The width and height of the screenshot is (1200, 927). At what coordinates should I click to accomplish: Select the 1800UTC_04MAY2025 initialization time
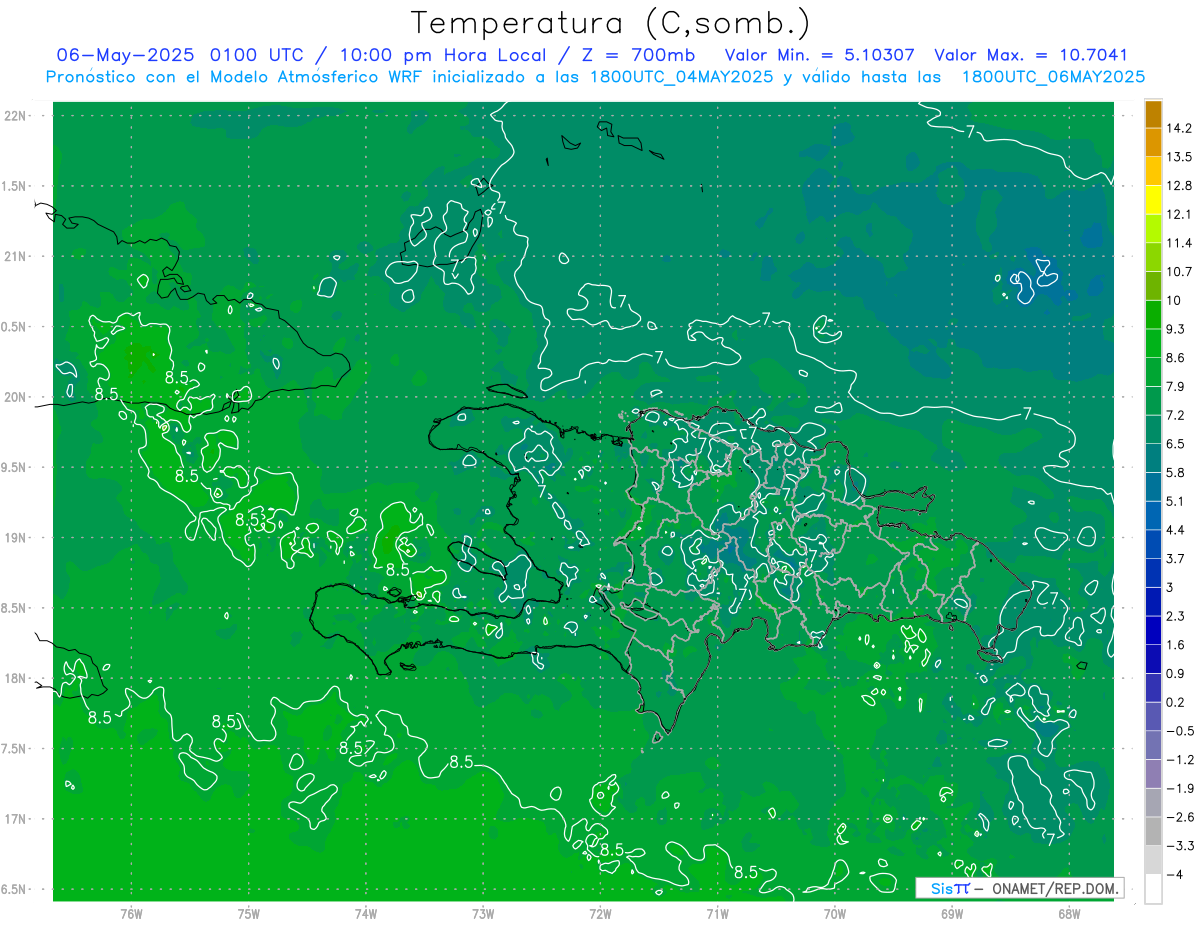point(681,77)
